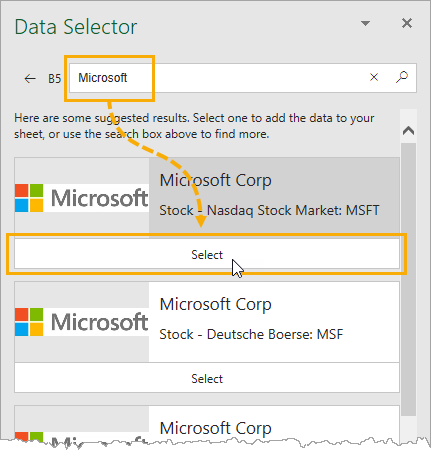Click the back arrow next to B5
This screenshot has height=452, width=431.
click(30, 79)
